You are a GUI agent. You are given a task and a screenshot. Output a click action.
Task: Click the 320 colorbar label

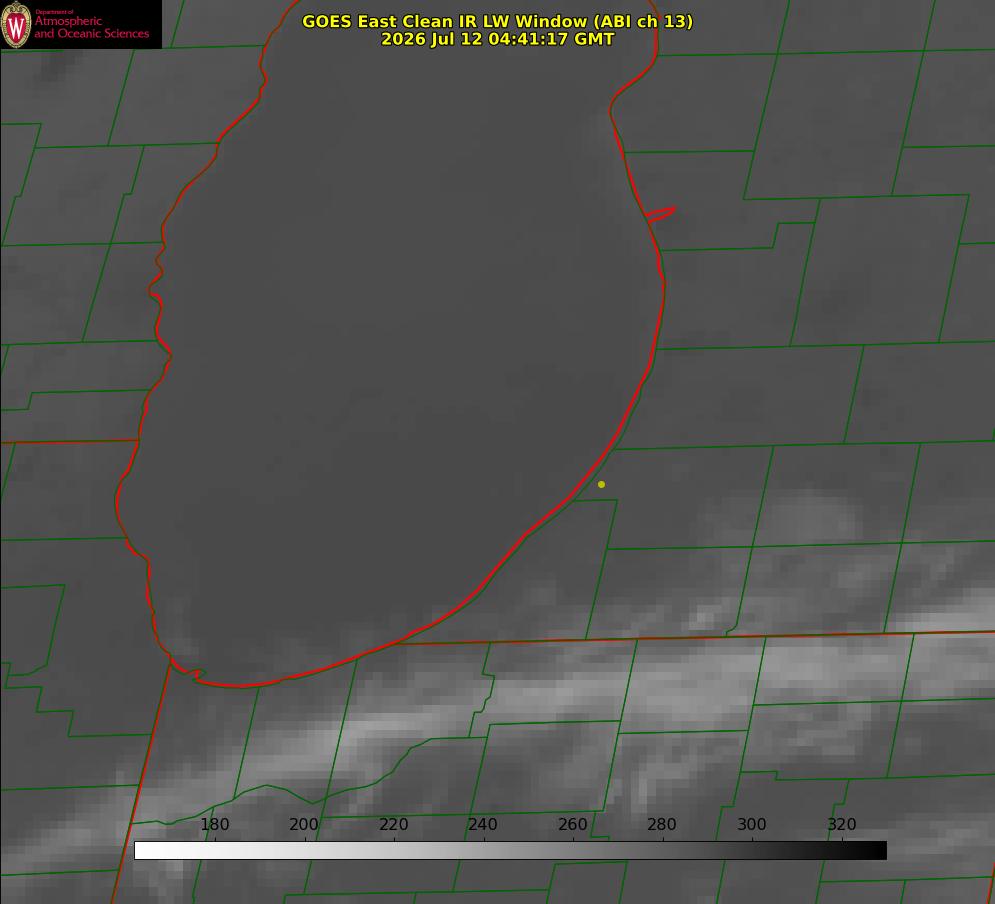coord(842,824)
